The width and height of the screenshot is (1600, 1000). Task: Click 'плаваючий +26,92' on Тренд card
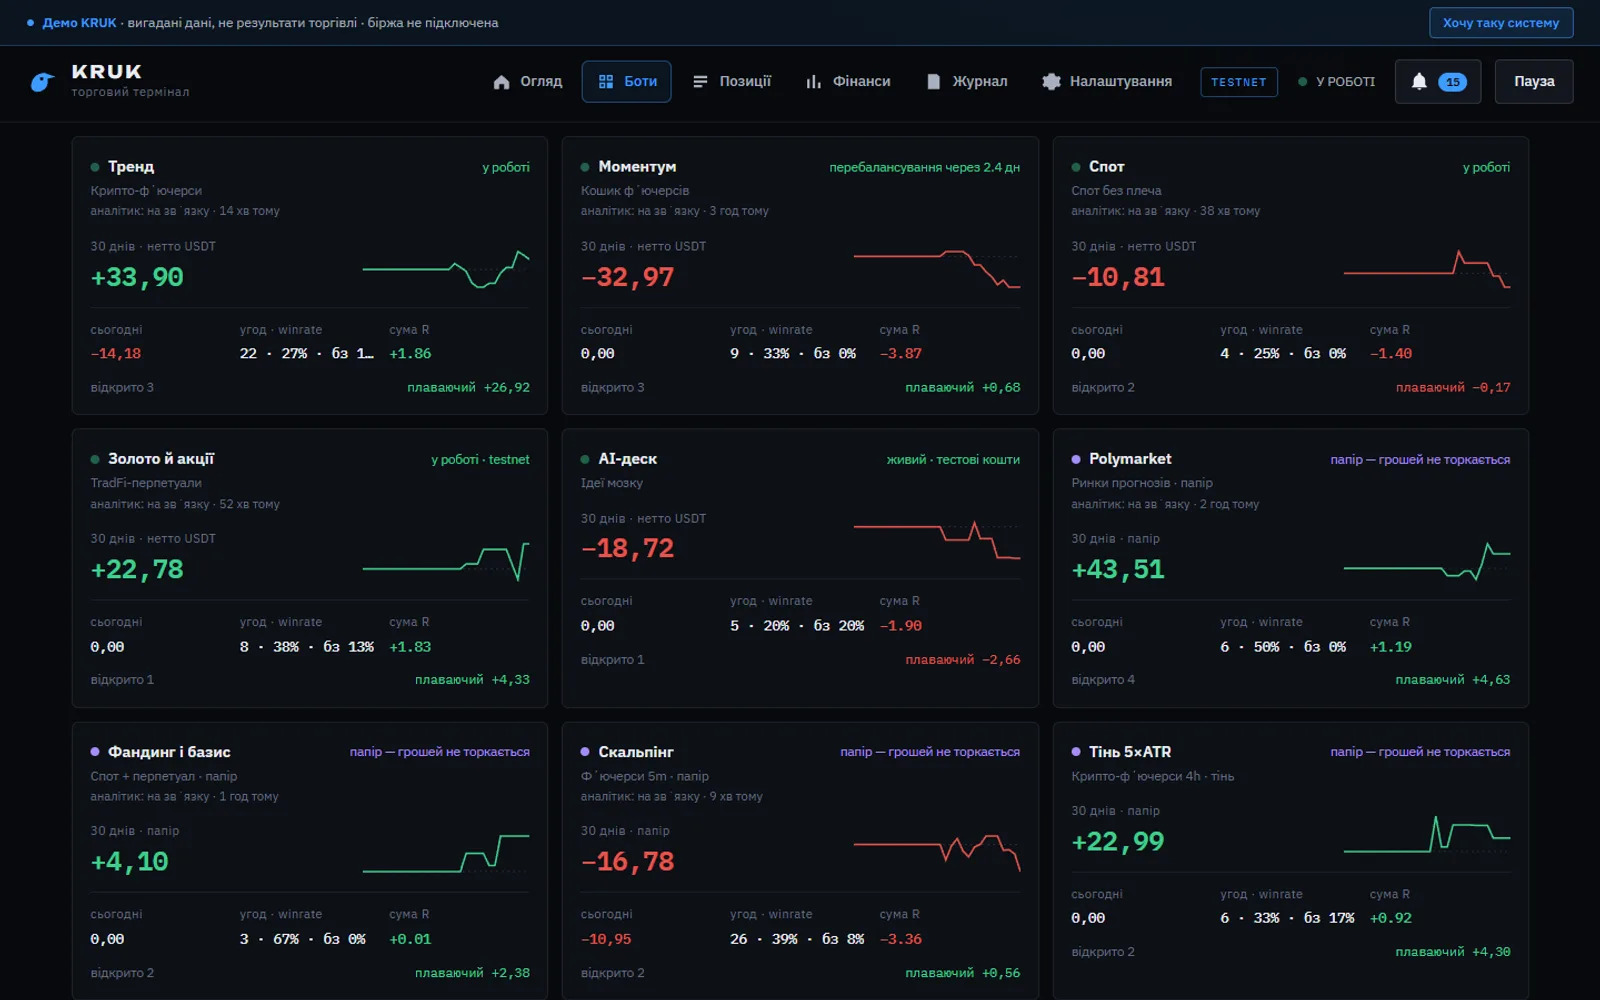click(x=468, y=388)
